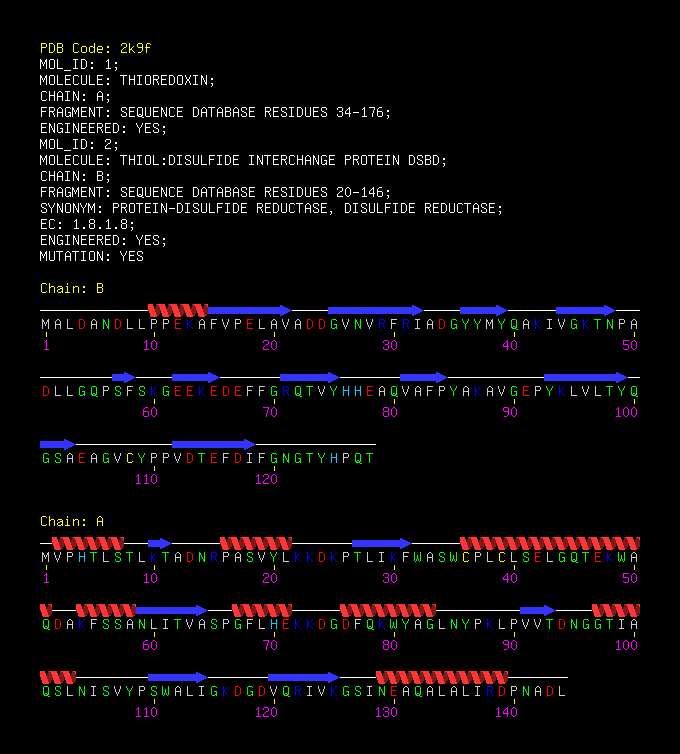The image size is (680, 754).
Task: Select Chain B strand arrow above YYMY
Action: [483, 310]
